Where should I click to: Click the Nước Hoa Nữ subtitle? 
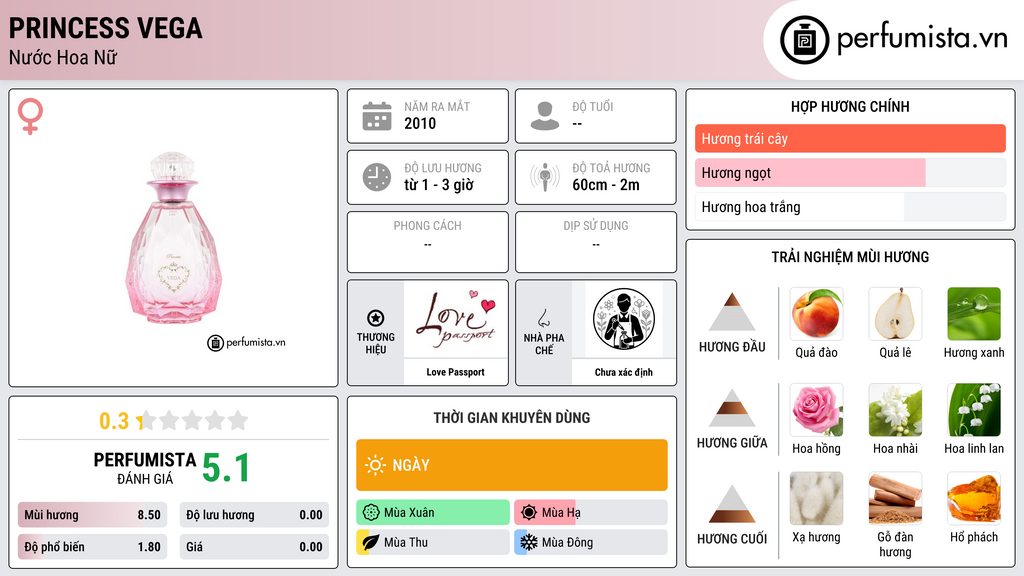63,57
